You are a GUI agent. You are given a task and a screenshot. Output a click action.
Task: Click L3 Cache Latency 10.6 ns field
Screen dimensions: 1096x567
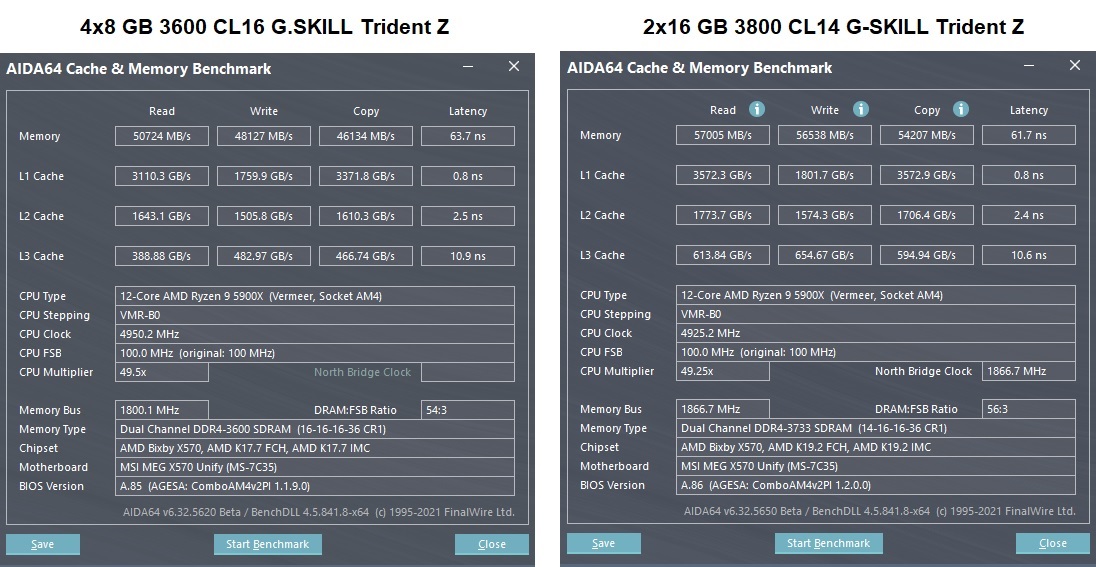point(1029,254)
